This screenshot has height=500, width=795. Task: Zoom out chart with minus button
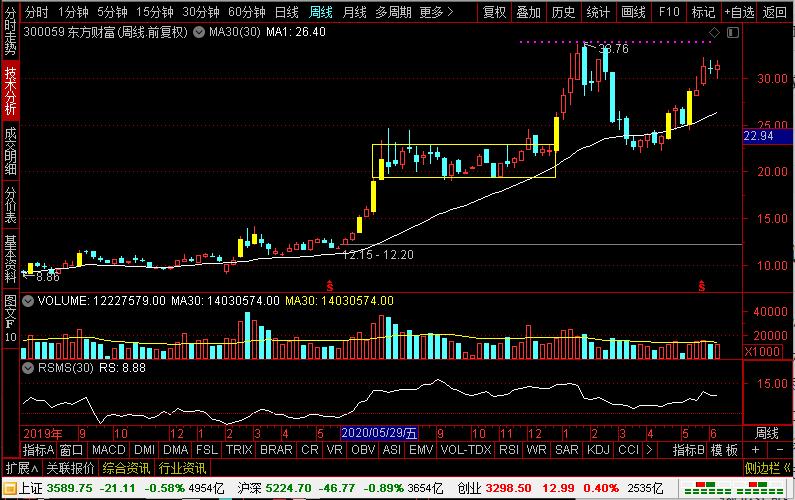coord(780,450)
